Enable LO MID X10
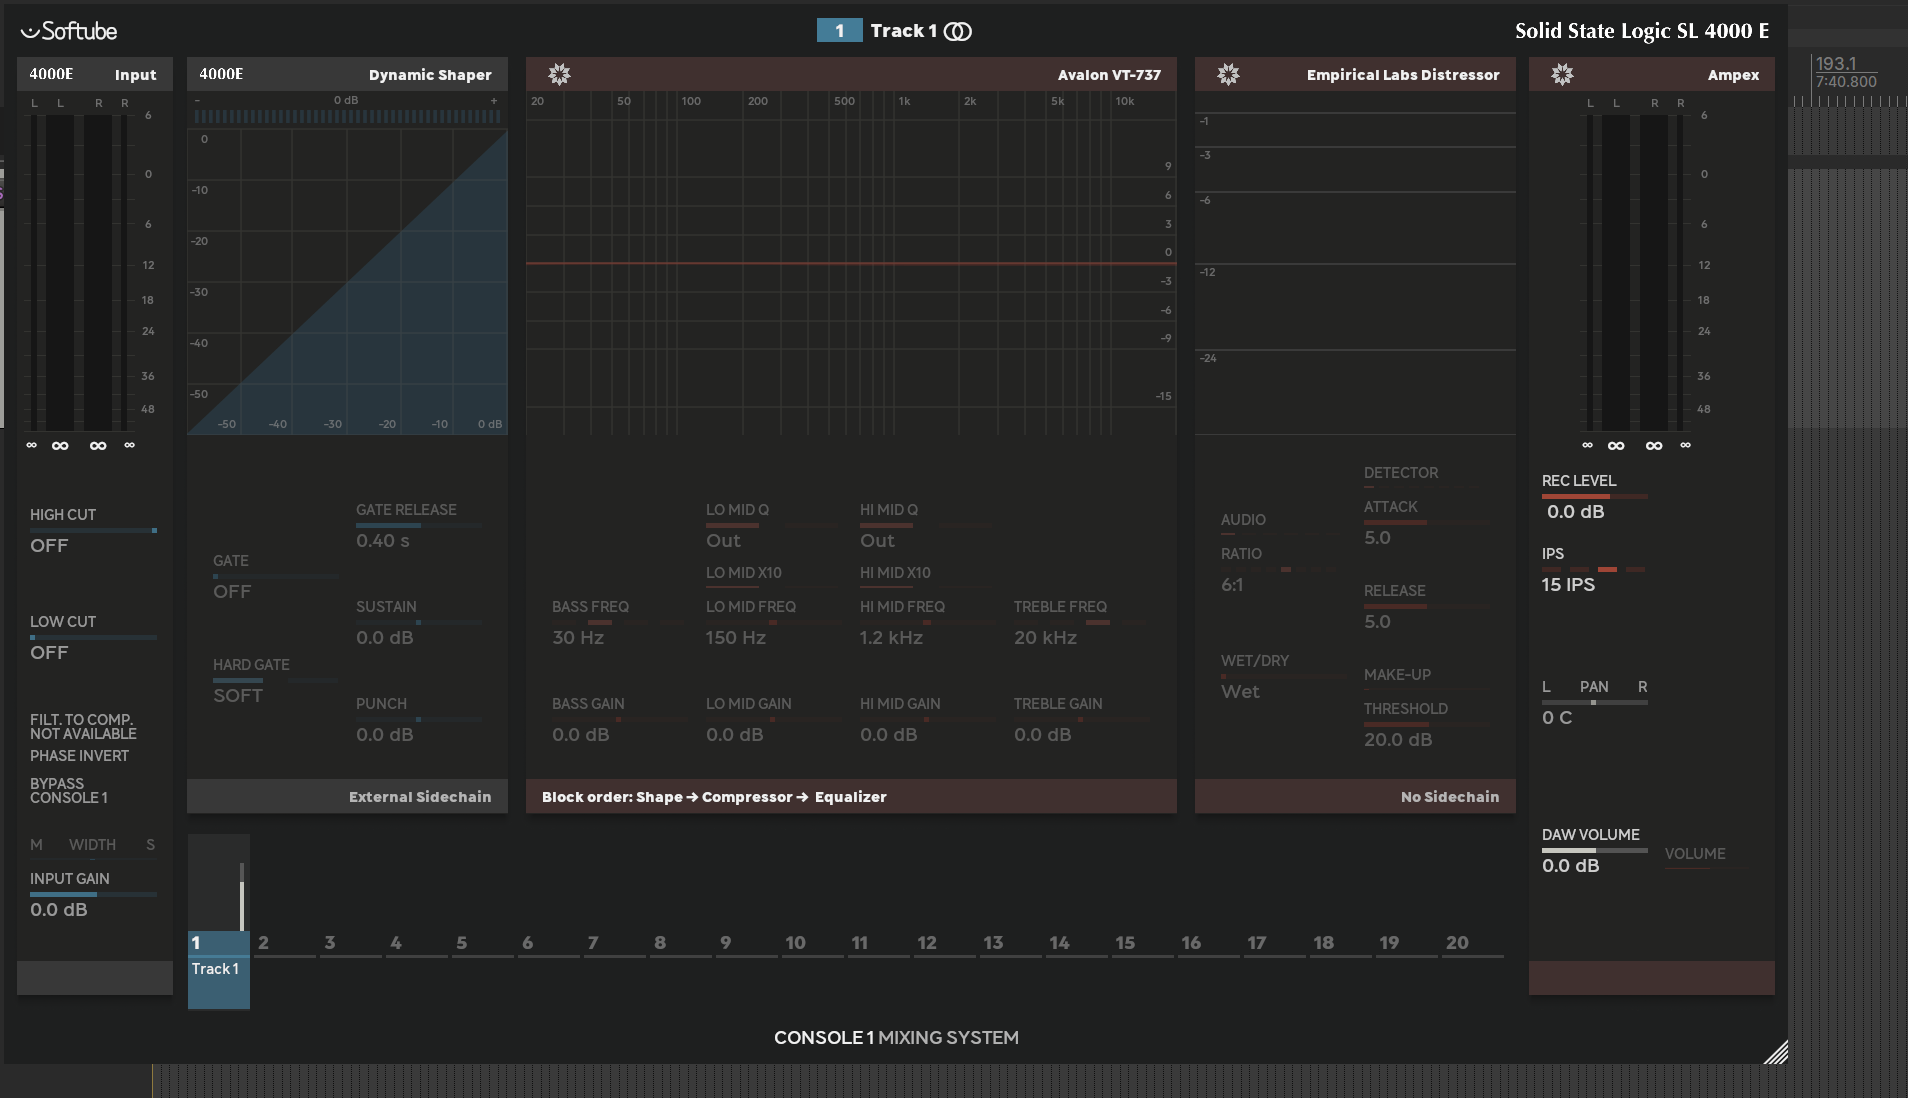The height and width of the screenshot is (1098, 1908). (744, 573)
